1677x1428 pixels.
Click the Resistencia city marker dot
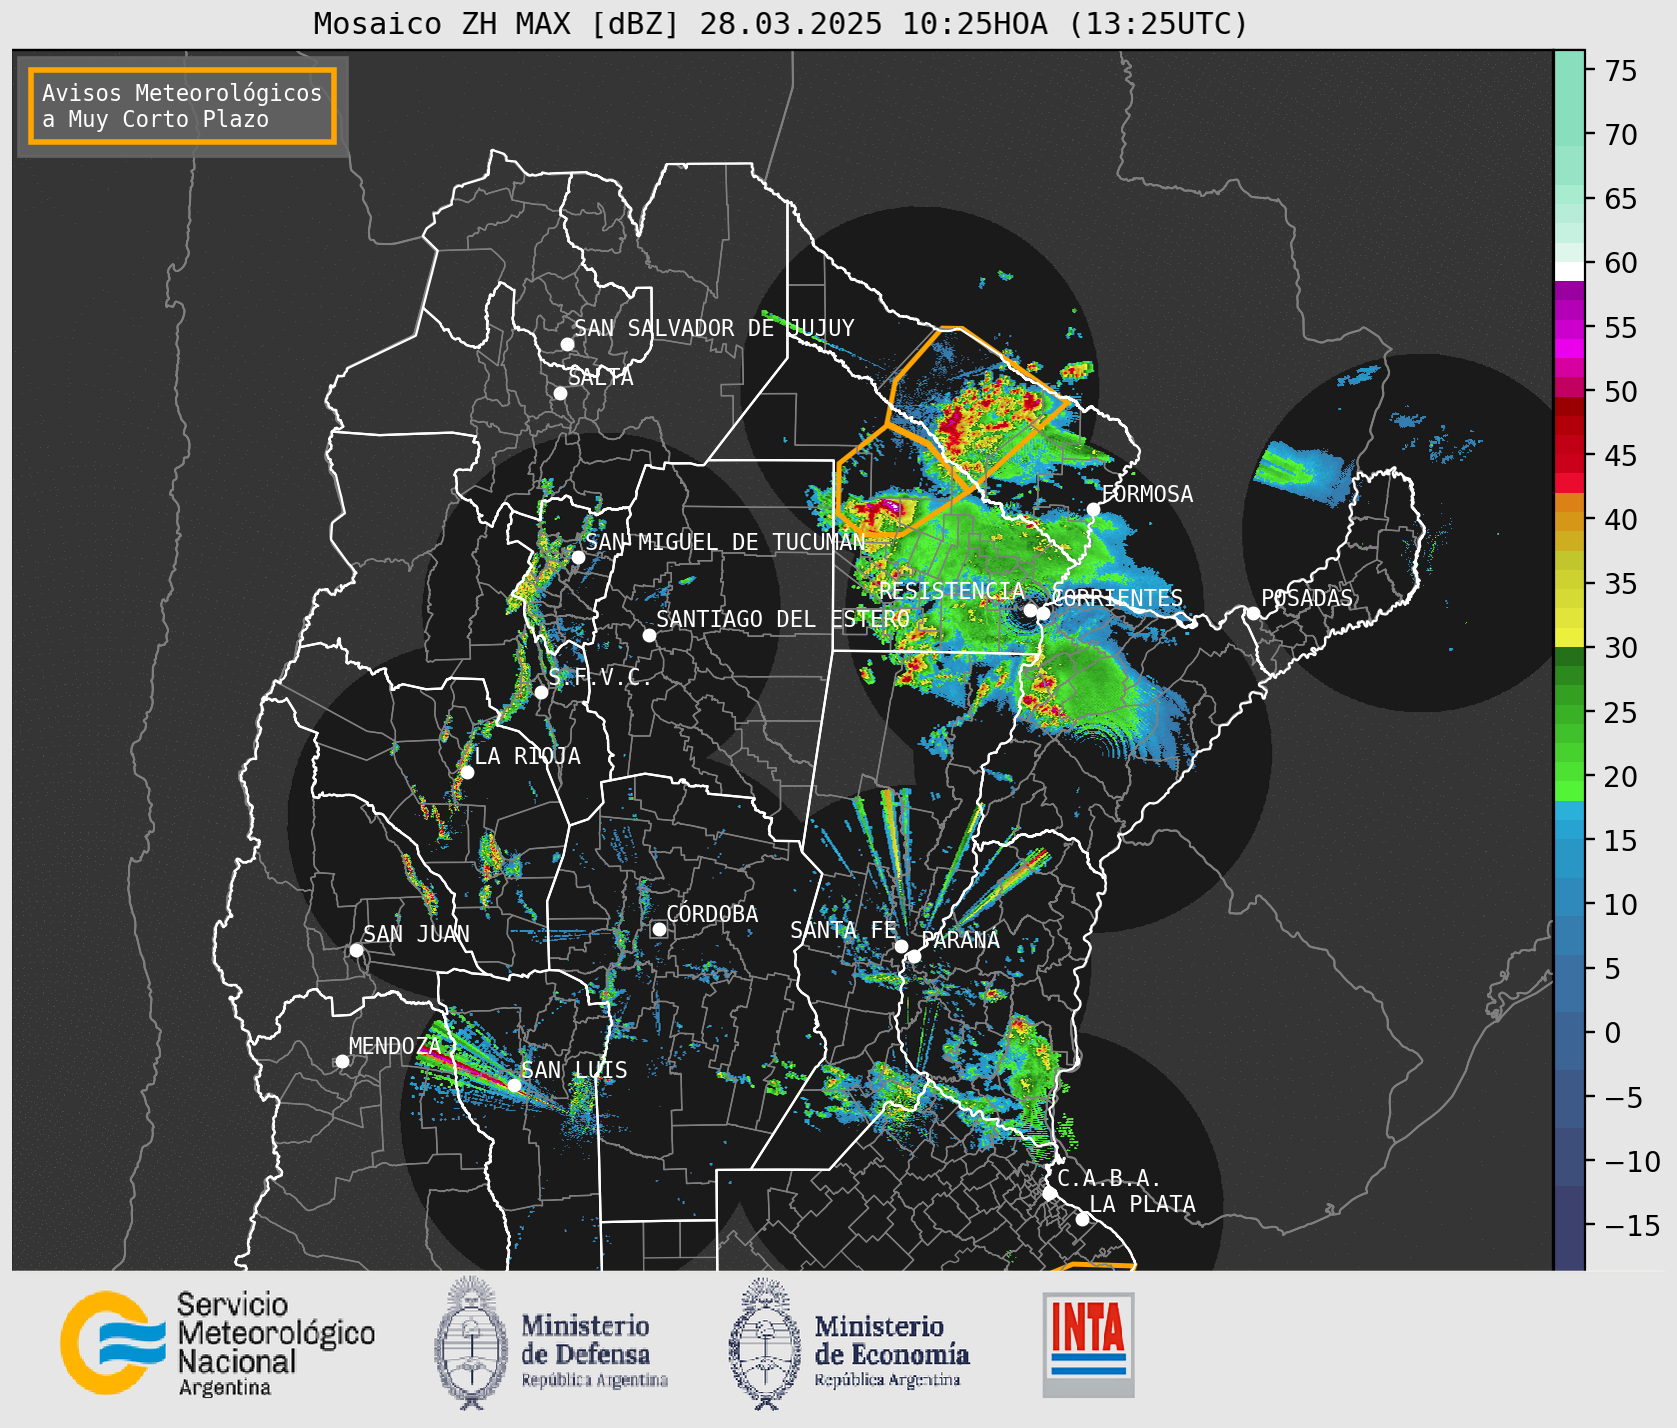(1030, 610)
